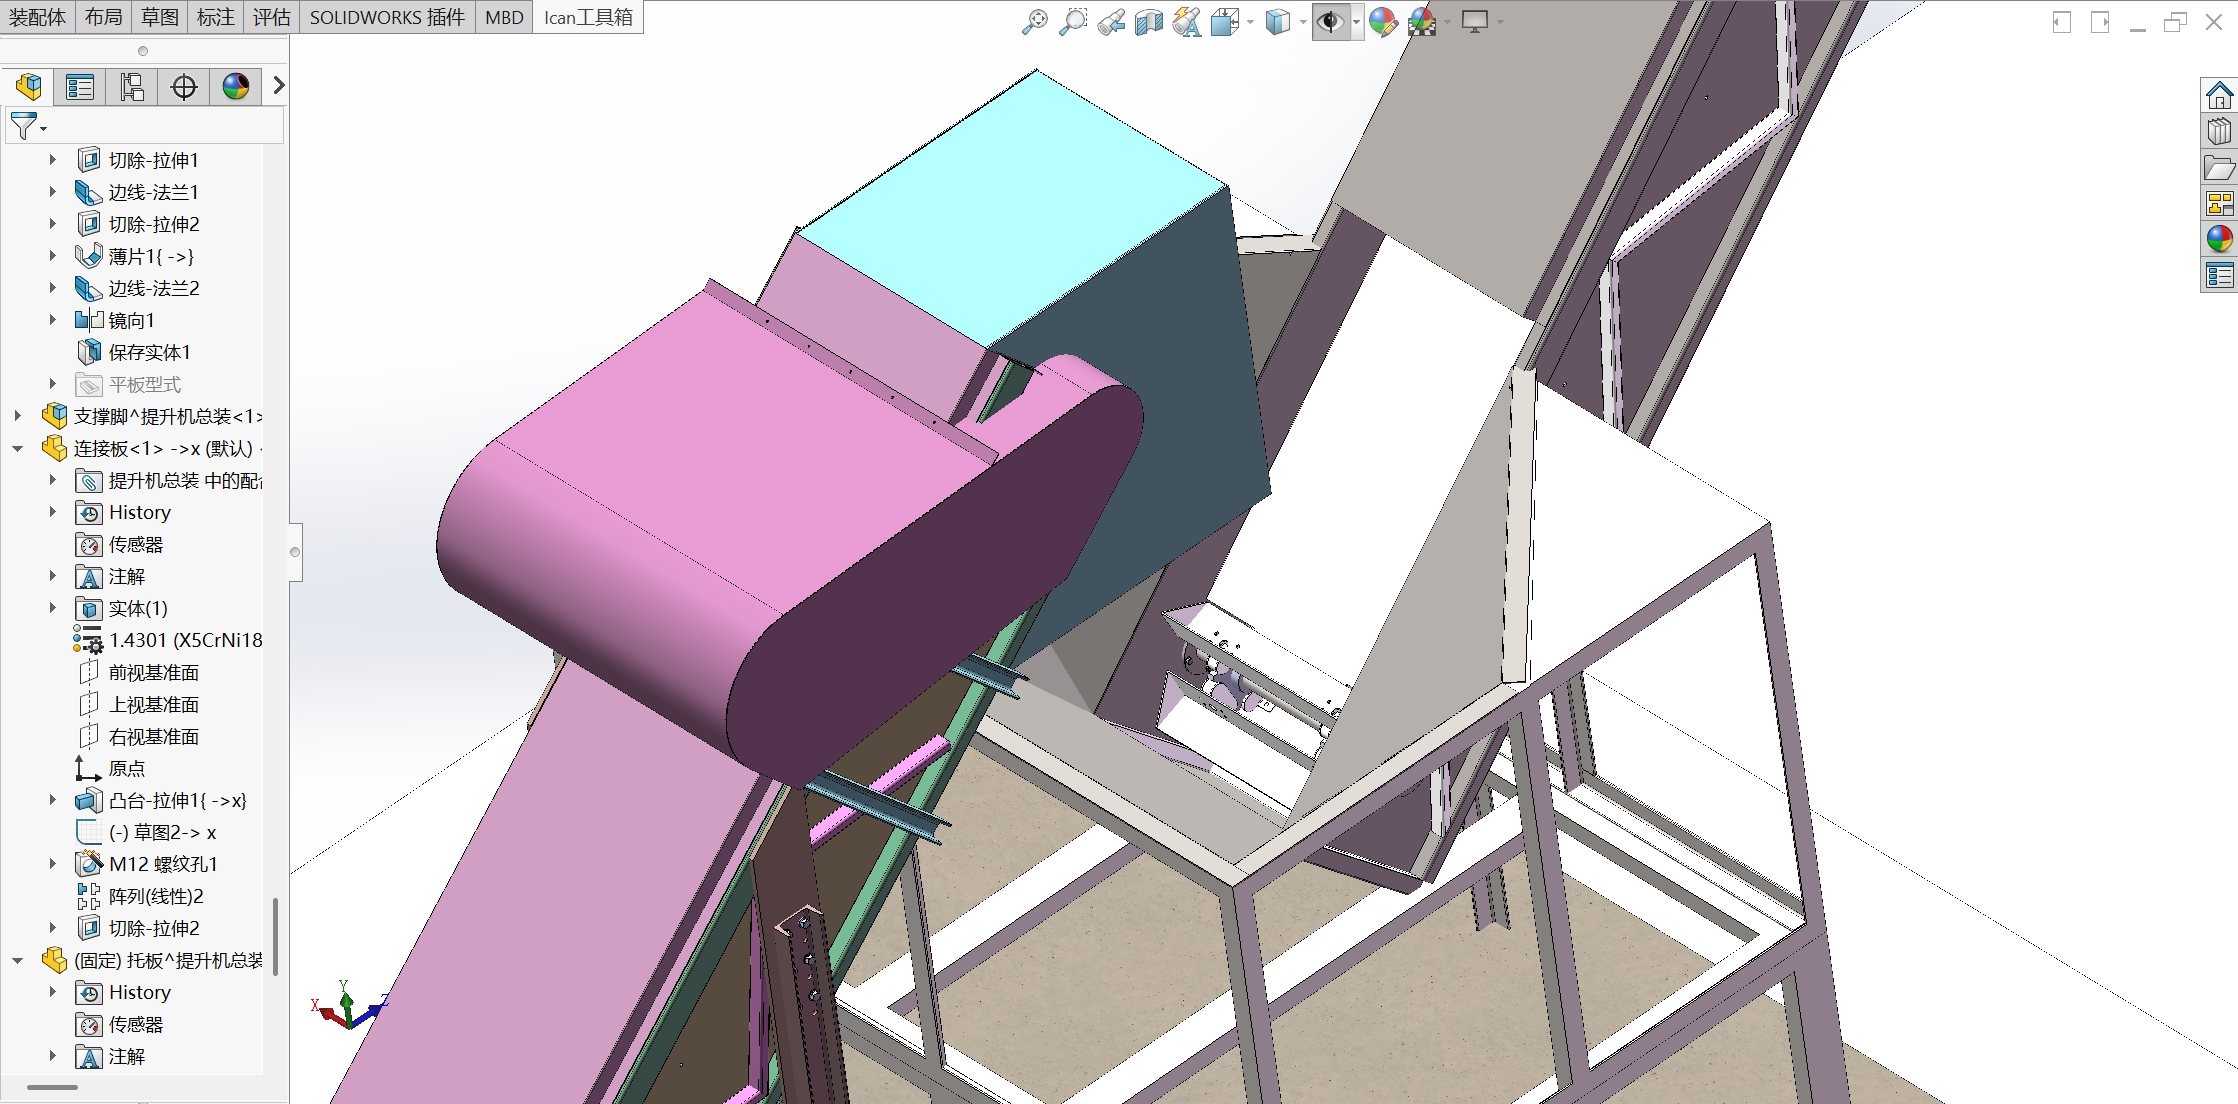Open the Design Library task pane icon
This screenshot has height=1104, width=2238.
[2219, 132]
